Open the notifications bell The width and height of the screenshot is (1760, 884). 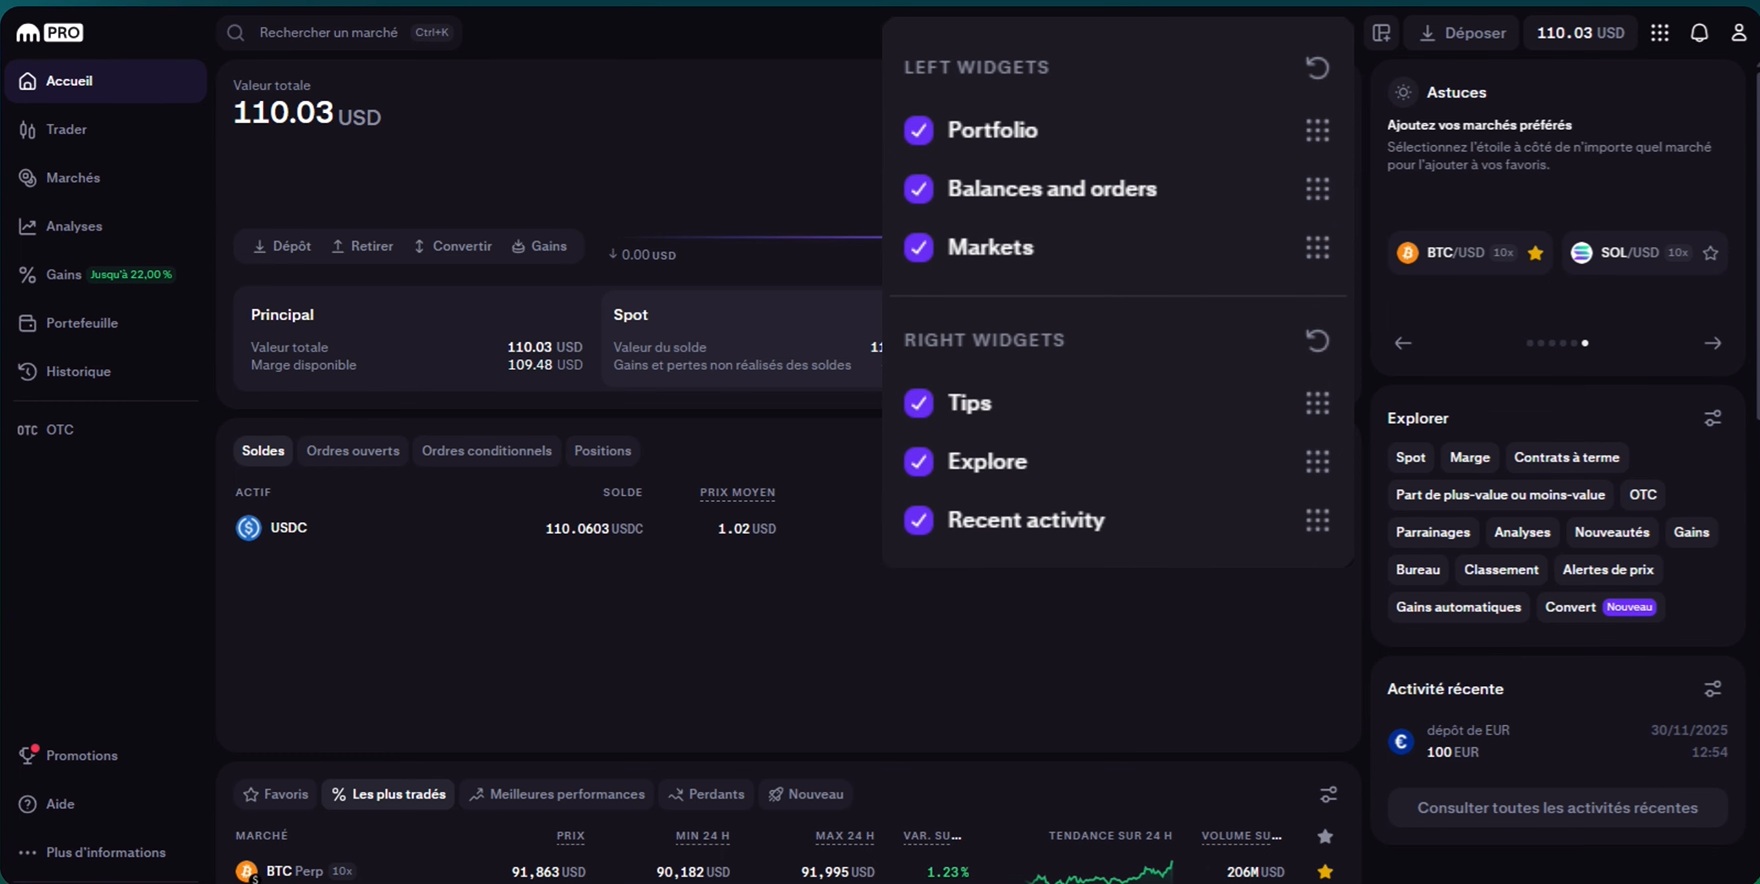pos(1699,33)
